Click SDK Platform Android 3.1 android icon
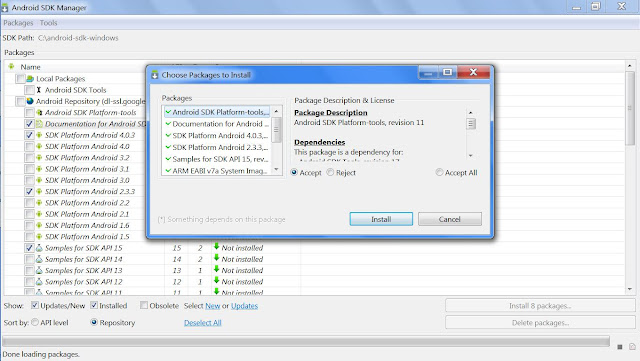This screenshot has height=361, width=640. [x=39, y=169]
